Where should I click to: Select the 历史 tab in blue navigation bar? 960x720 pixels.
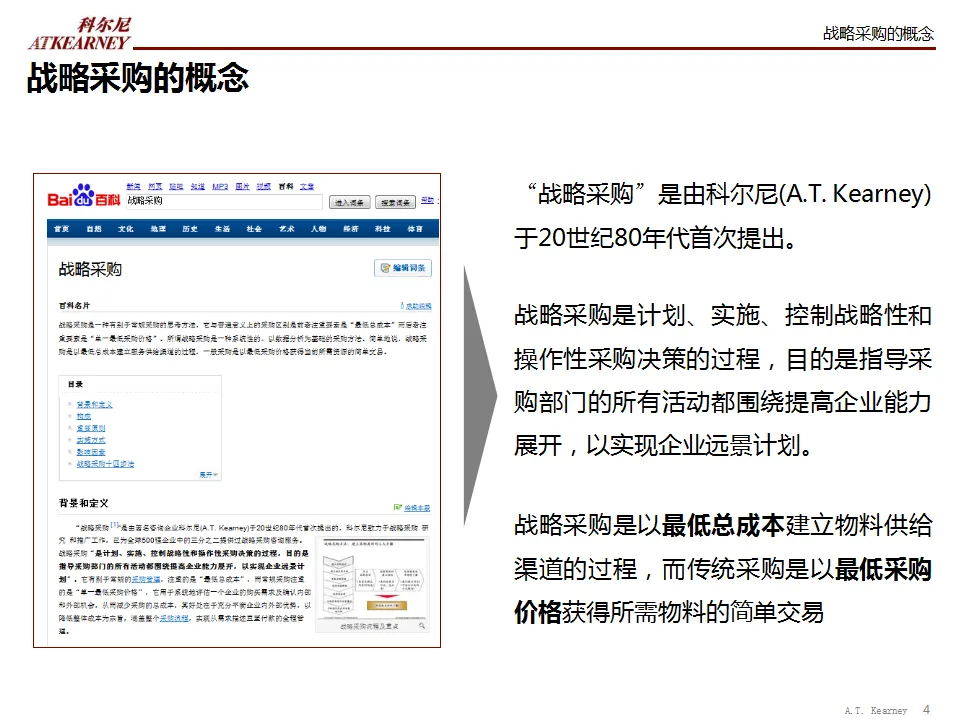[190, 229]
